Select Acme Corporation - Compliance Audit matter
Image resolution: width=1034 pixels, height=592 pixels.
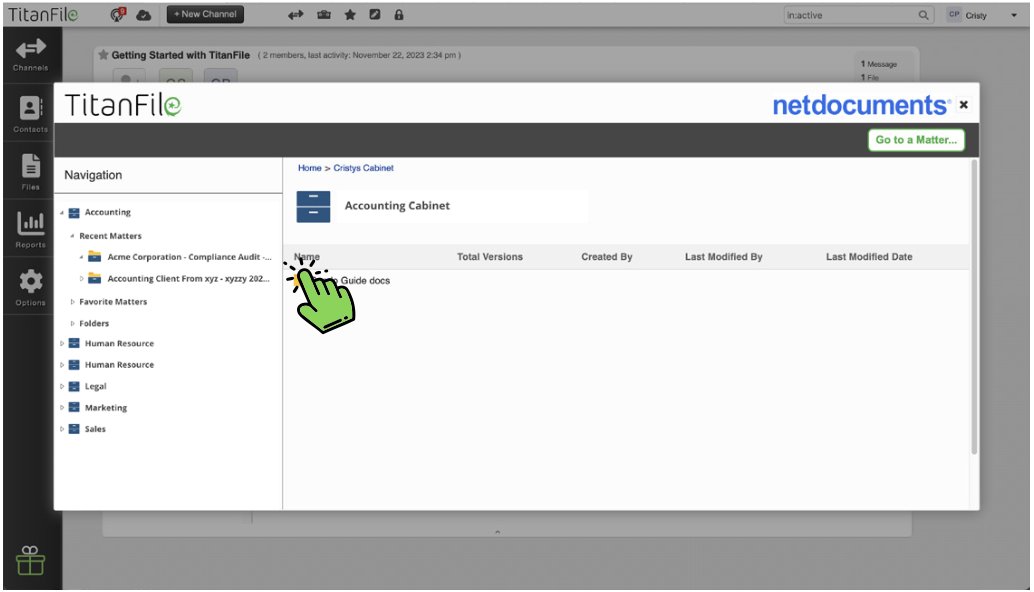point(189,257)
